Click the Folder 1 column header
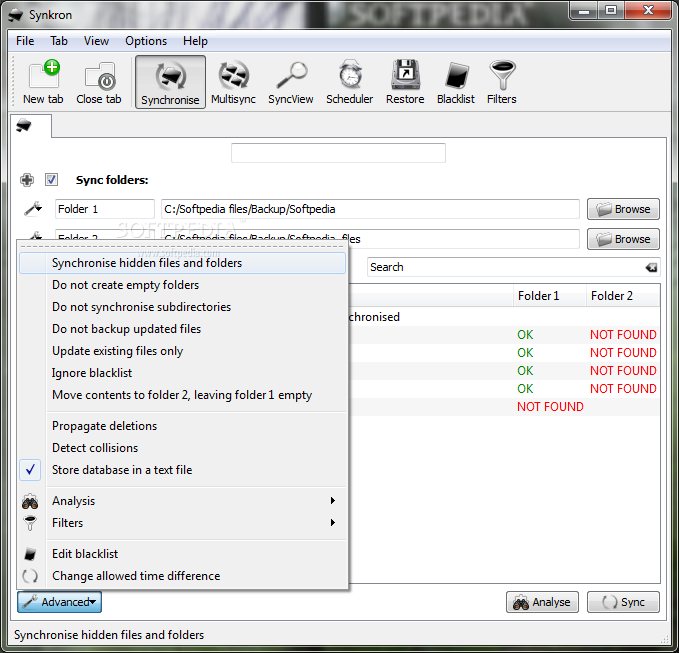Viewport: 679px width, 653px height. click(550, 296)
